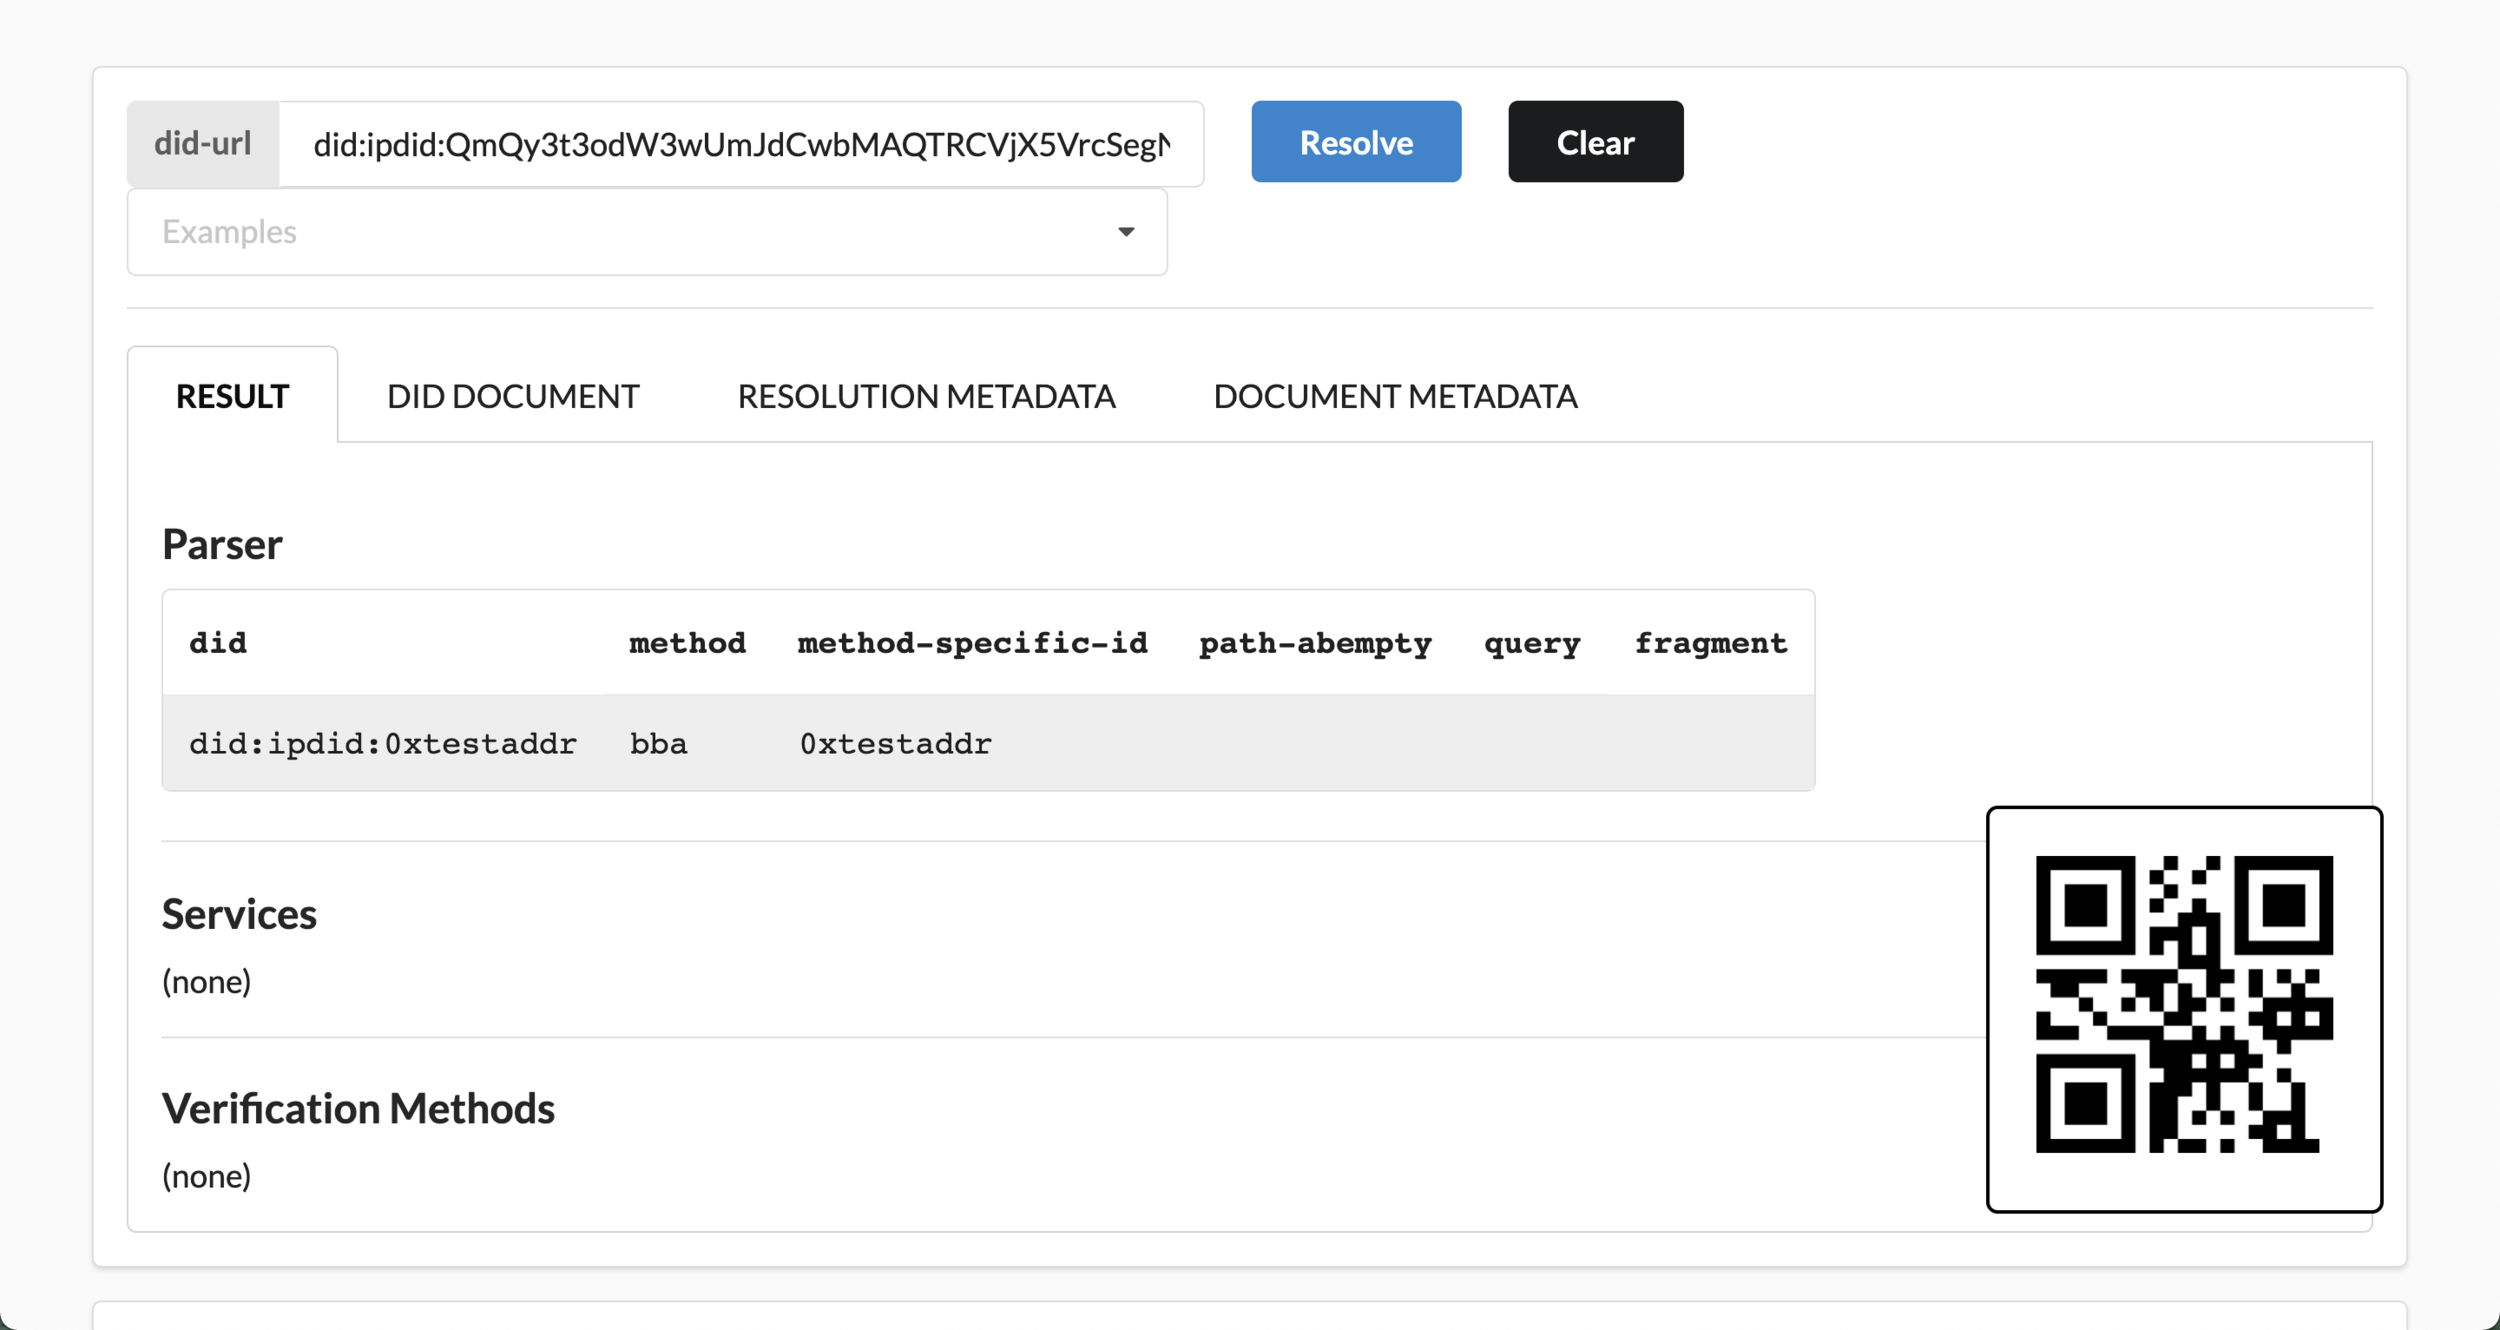Click the did-url label addon
Screen dimensions: 2500x1330
(203, 144)
